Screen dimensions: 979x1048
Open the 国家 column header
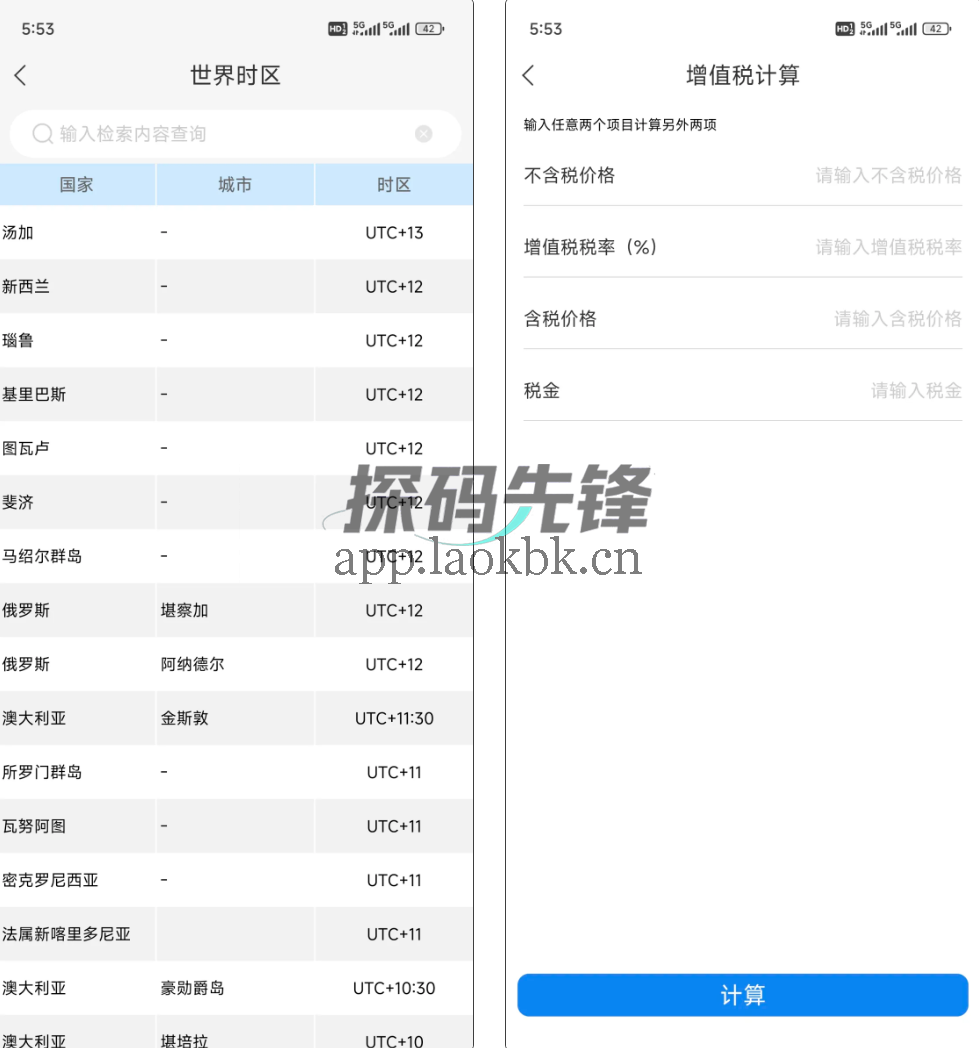(77, 184)
